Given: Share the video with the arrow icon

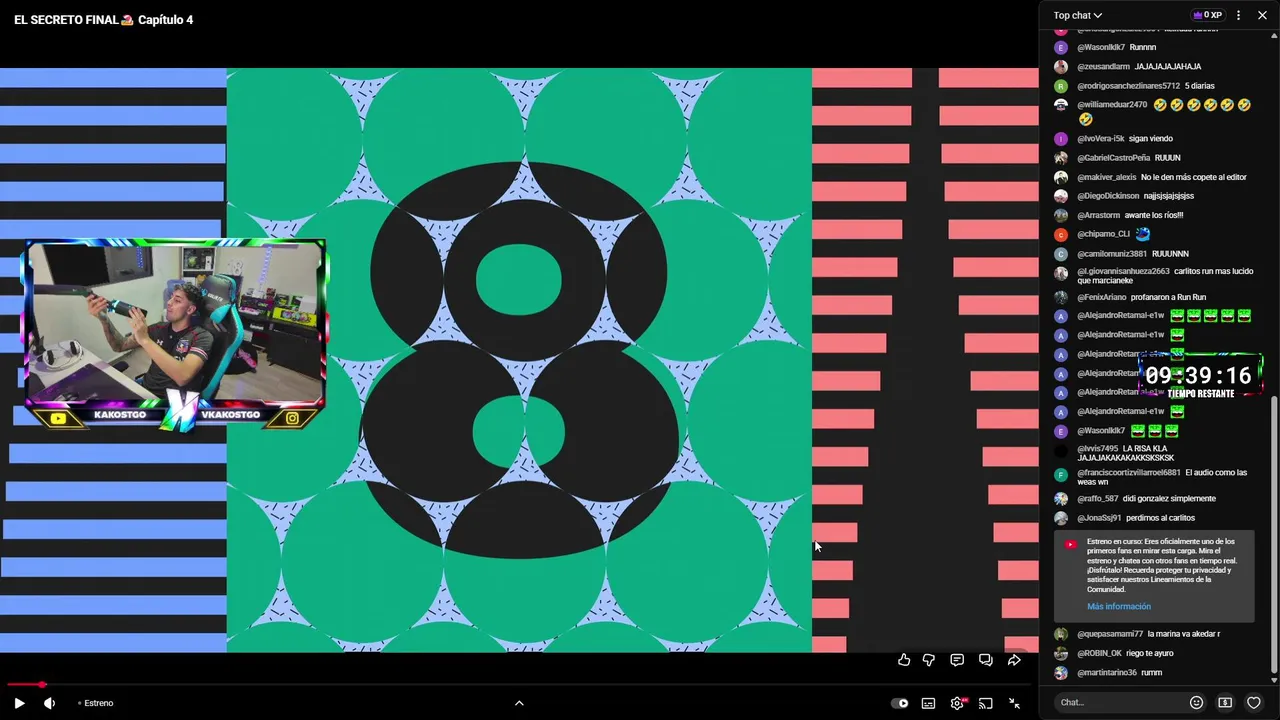Looking at the screenshot, I should pyautogui.click(x=1014, y=660).
